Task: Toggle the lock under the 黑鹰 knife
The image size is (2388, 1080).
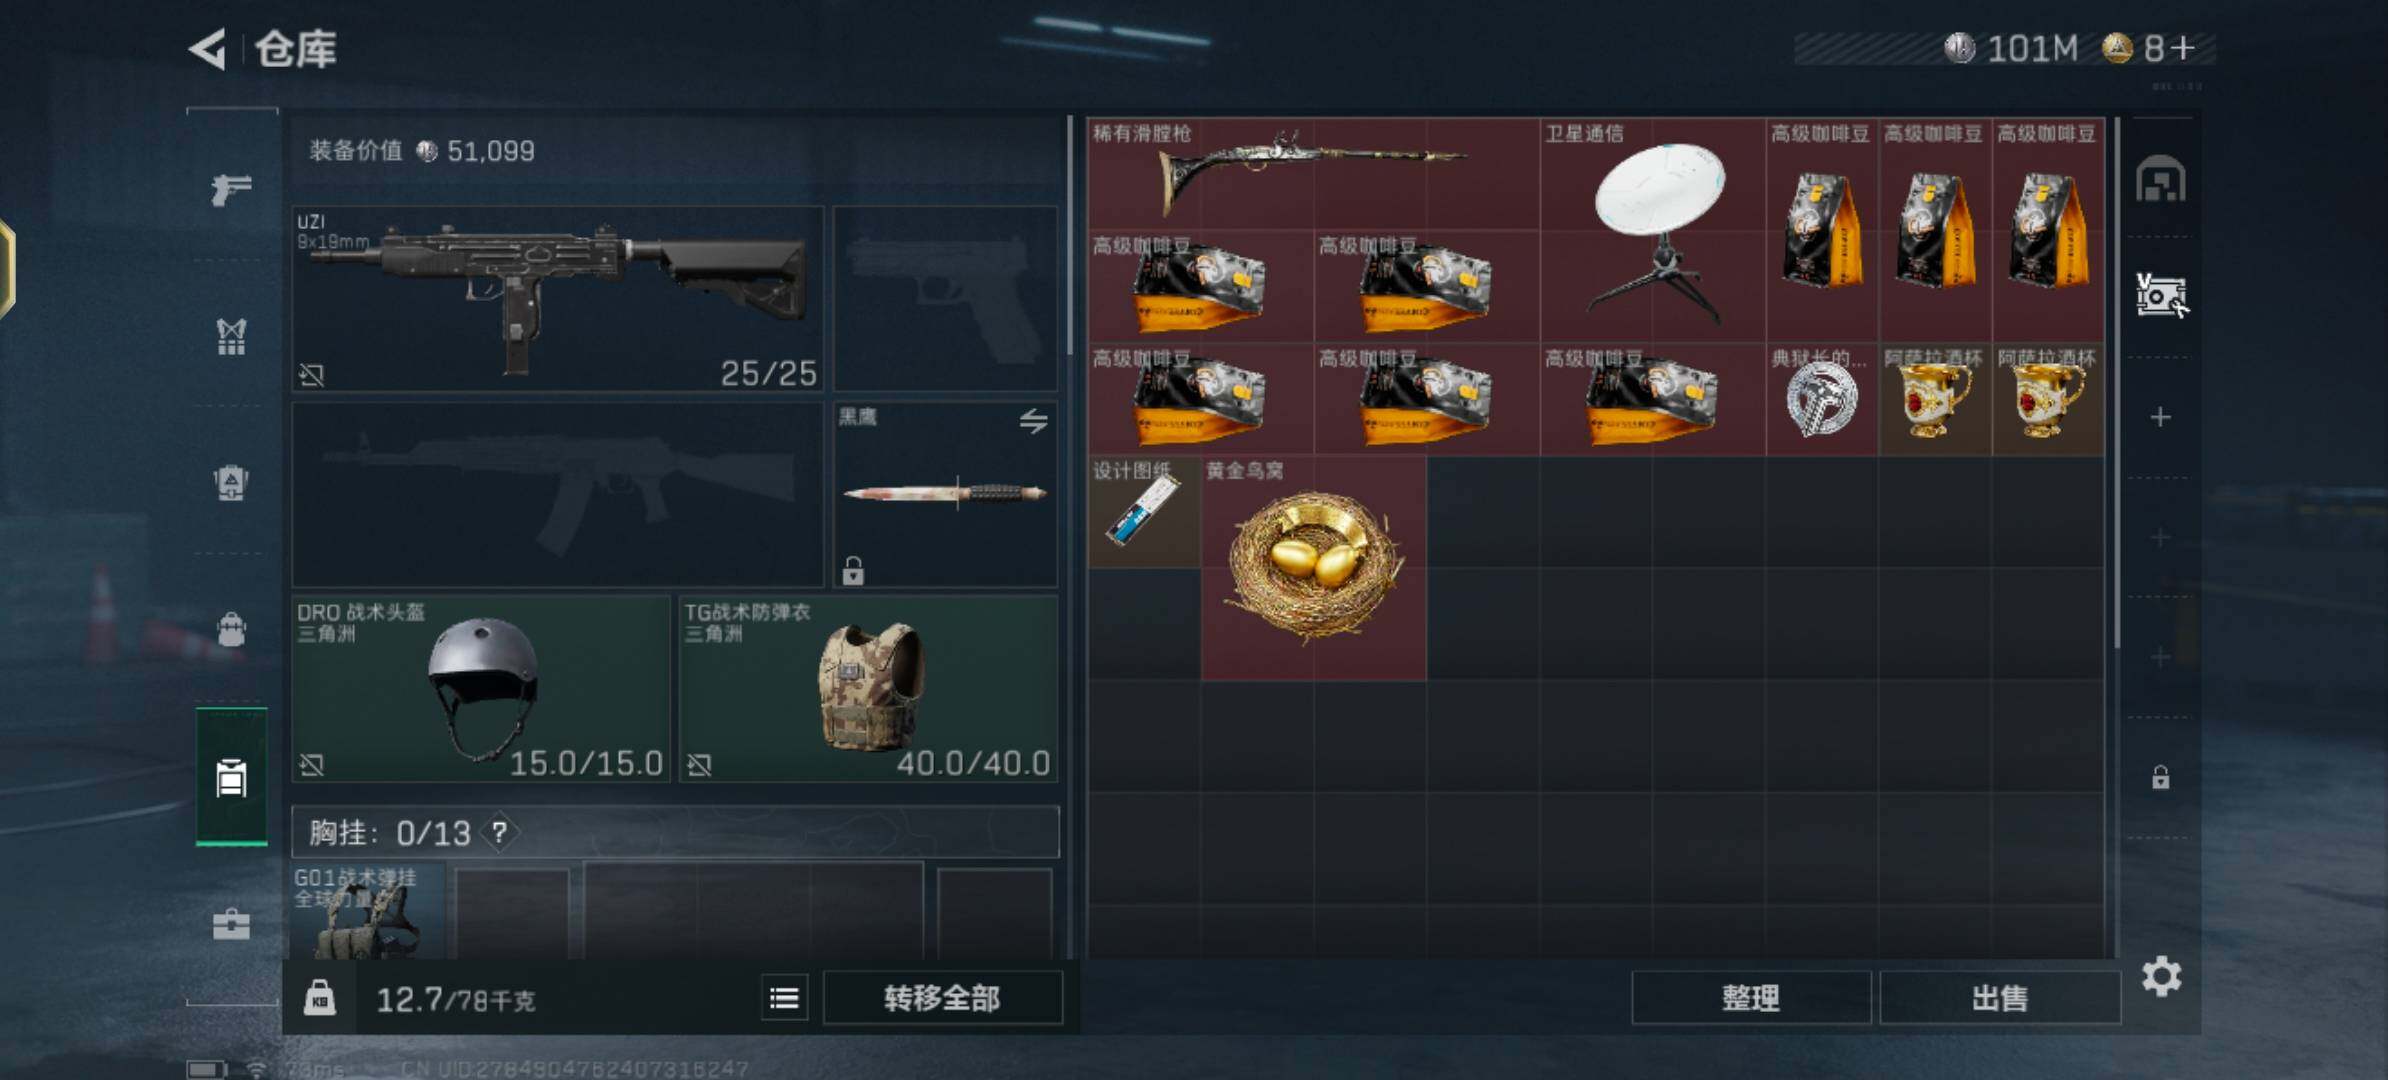Action: click(x=853, y=570)
